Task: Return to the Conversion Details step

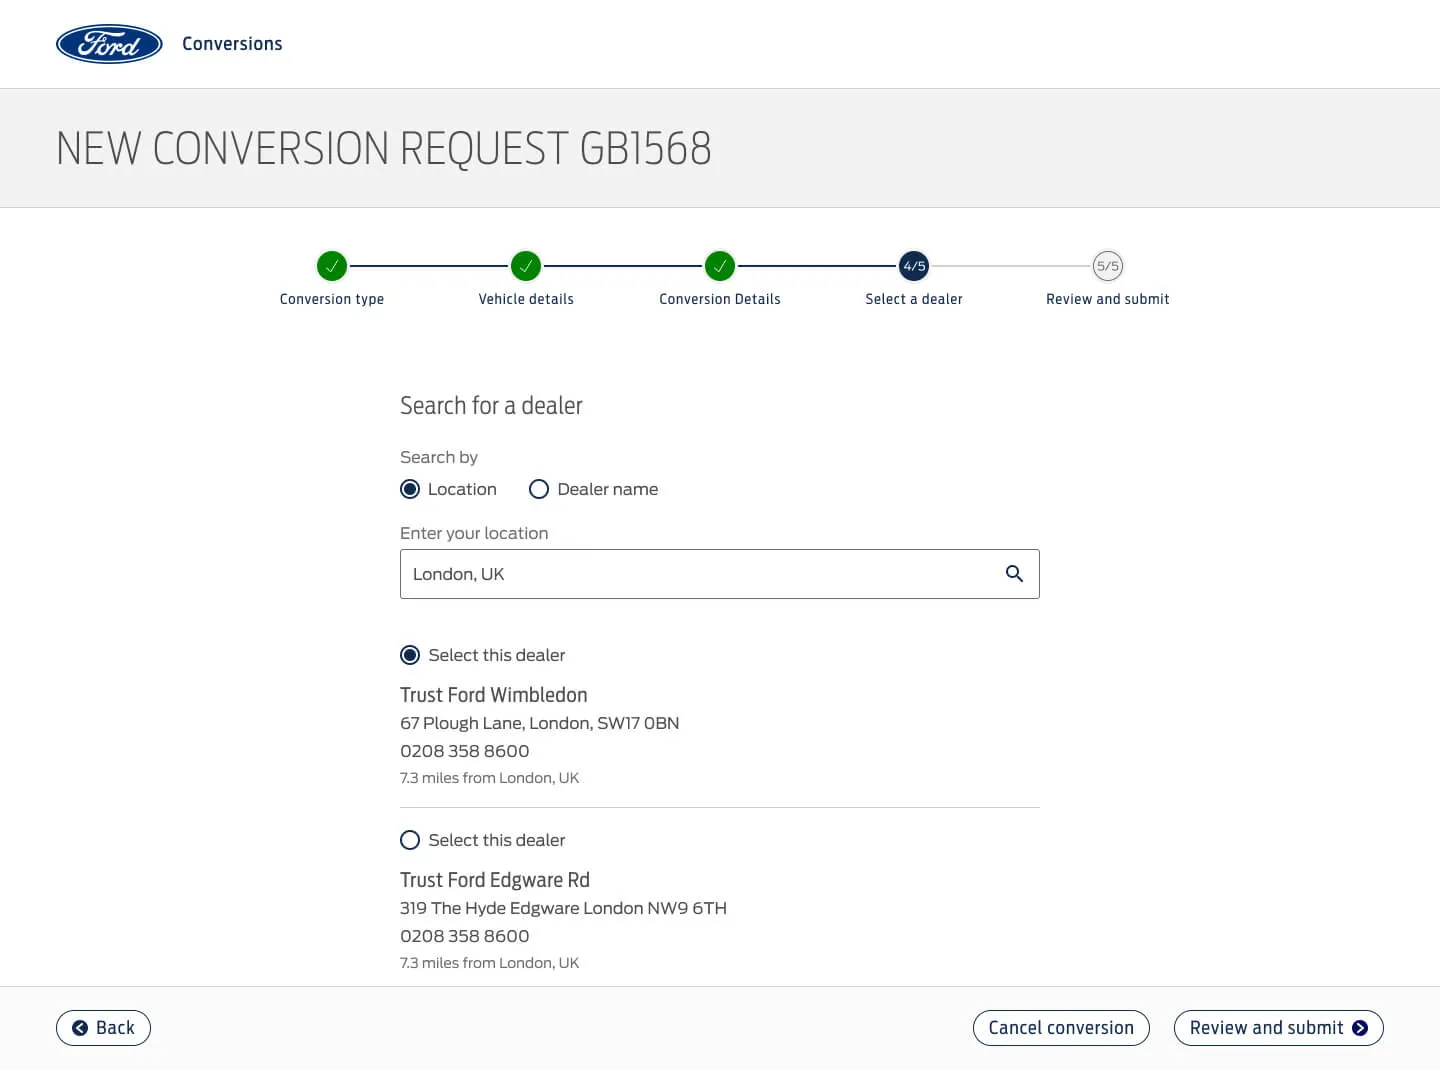Action: pyautogui.click(x=720, y=266)
